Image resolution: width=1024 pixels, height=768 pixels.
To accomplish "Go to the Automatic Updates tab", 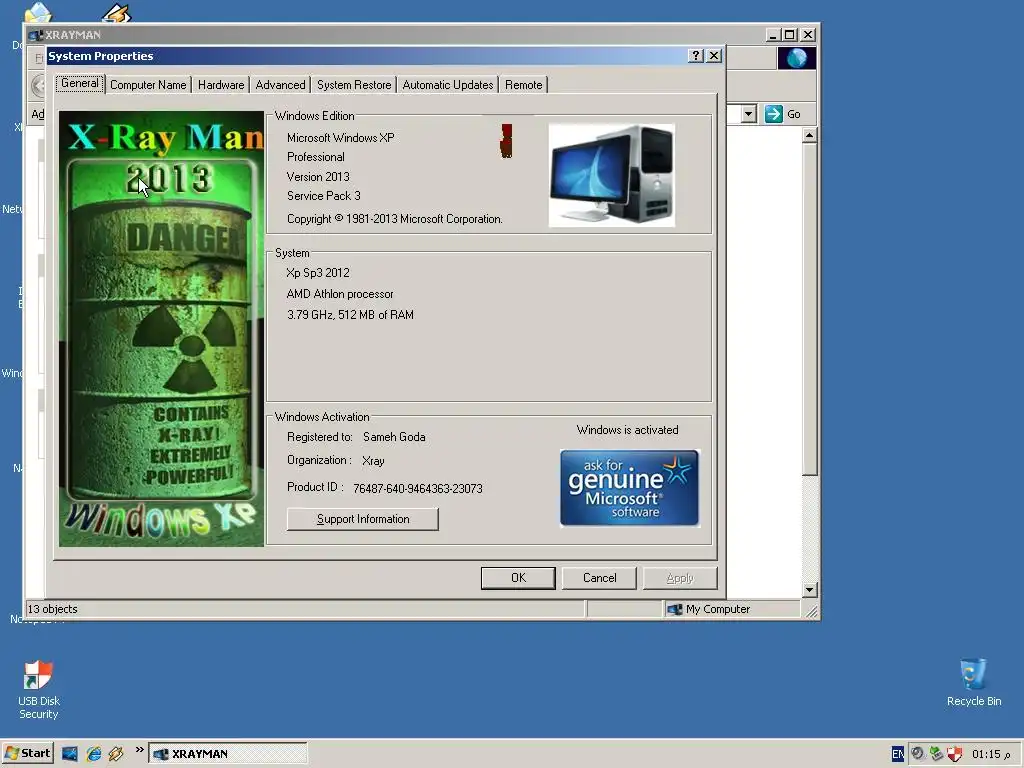I will [447, 85].
